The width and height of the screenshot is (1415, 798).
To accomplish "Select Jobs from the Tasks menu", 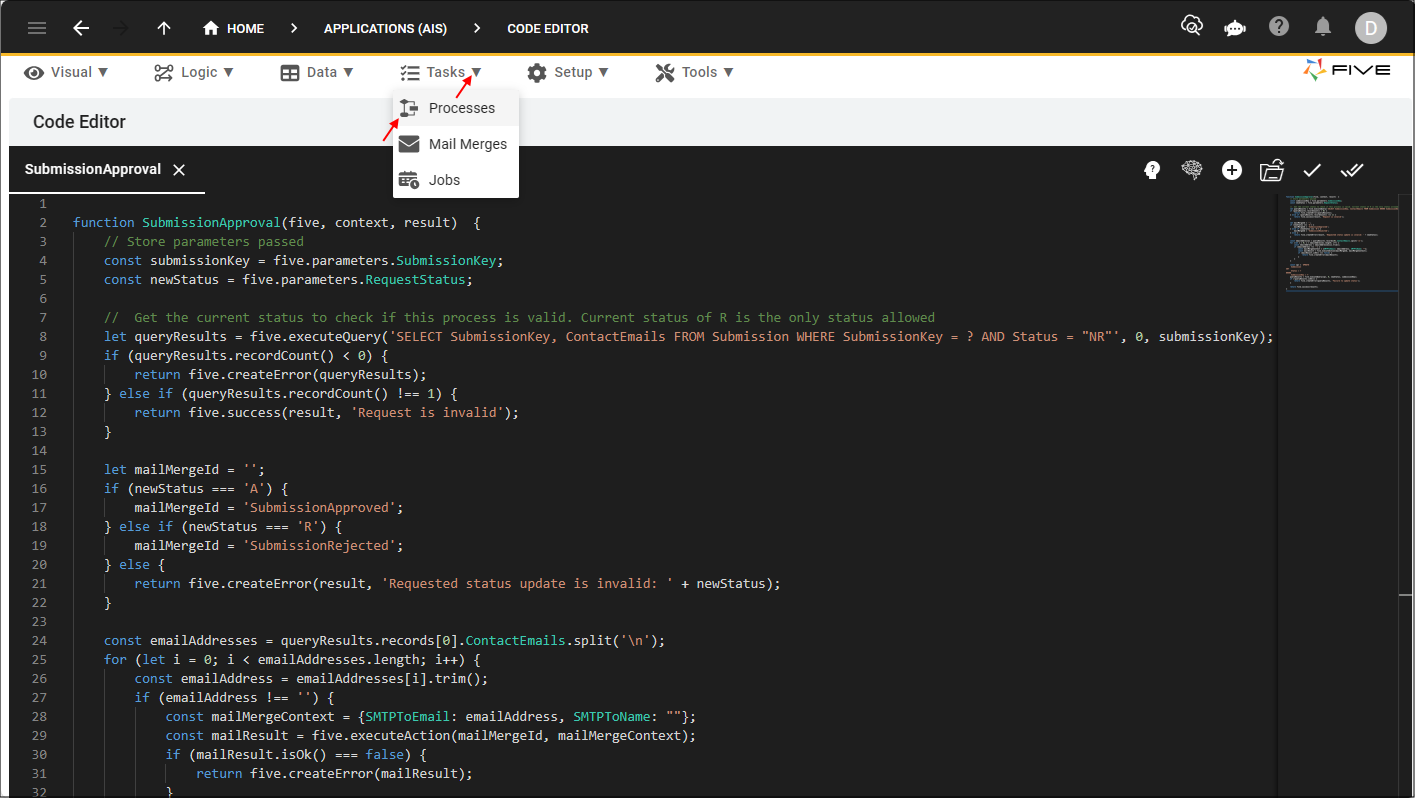I will tap(444, 180).
